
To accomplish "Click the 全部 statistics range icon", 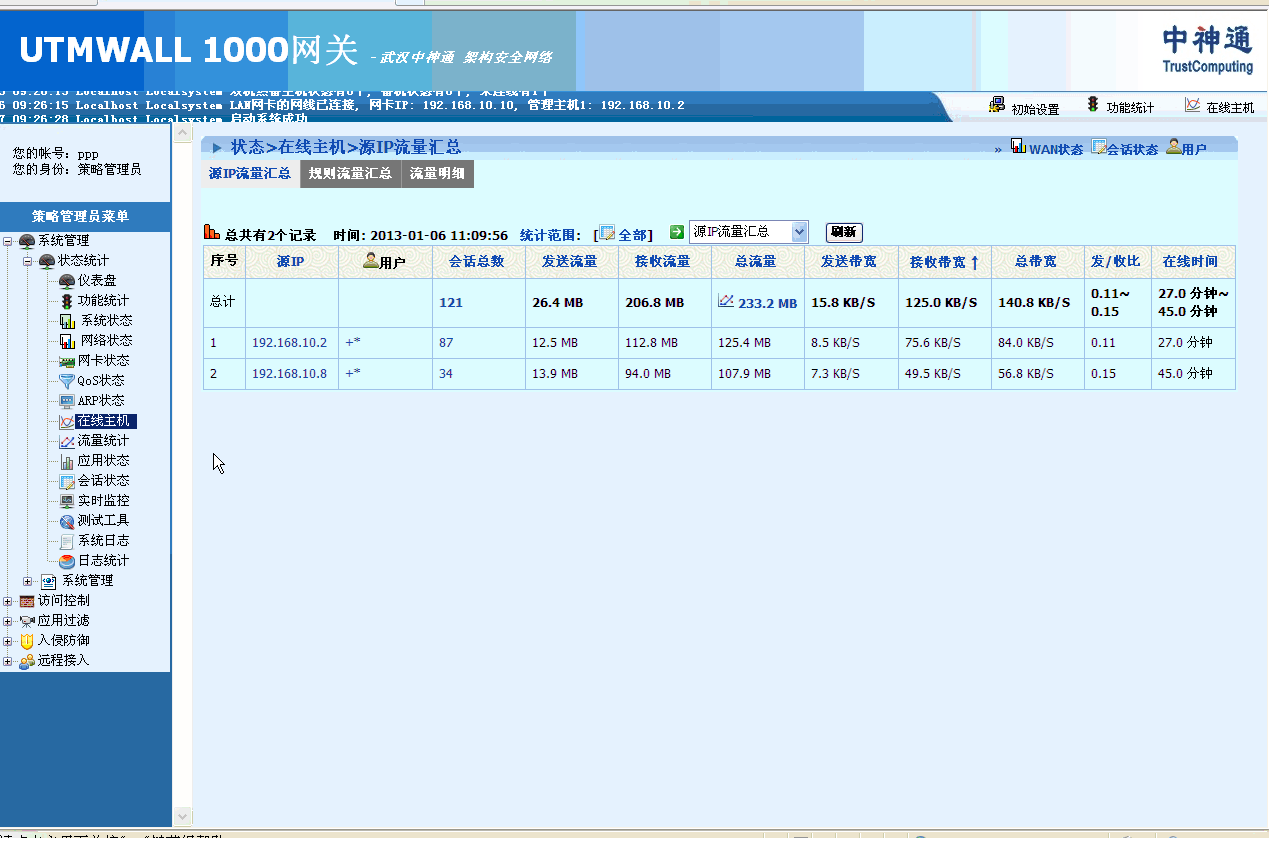I will [x=607, y=233].
